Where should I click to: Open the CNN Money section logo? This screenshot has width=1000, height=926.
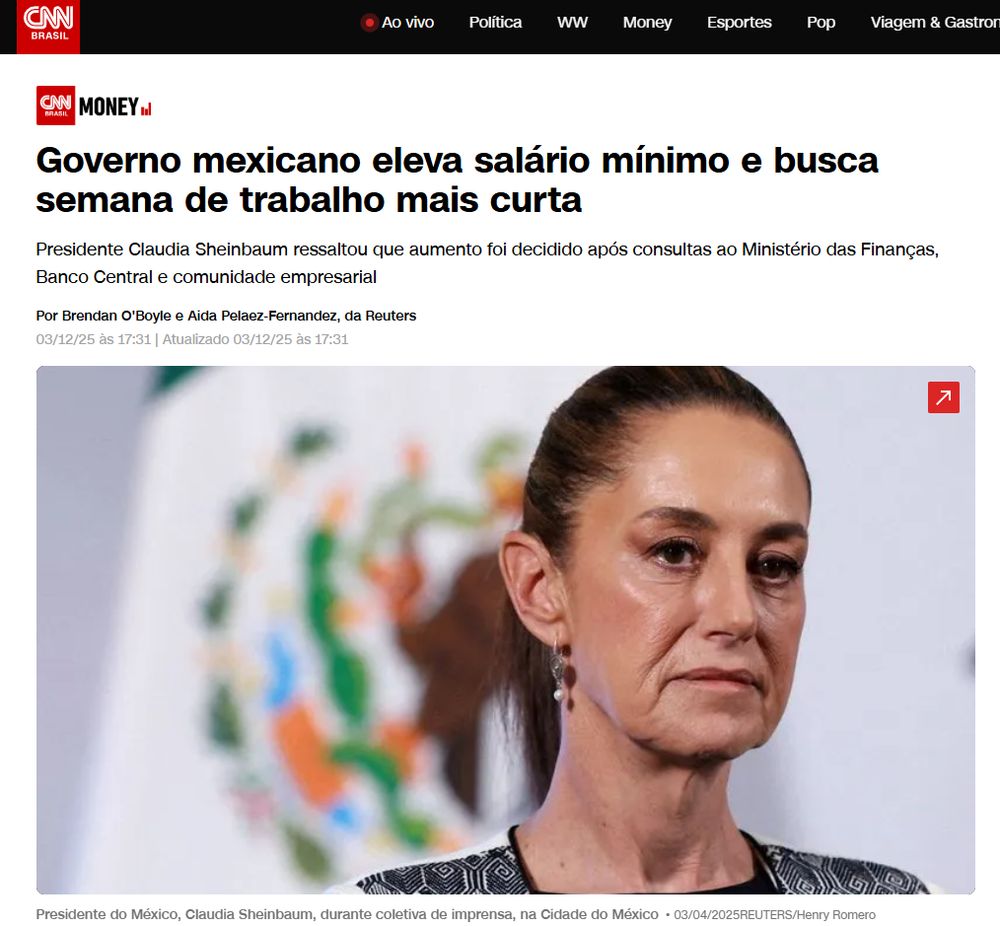coord(94,105)
